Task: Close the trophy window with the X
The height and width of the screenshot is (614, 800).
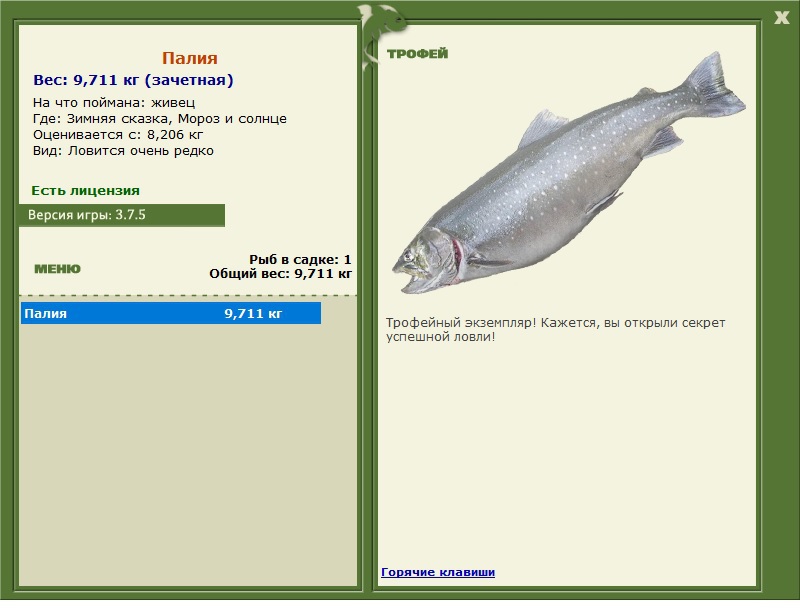Action: [781, 16]
